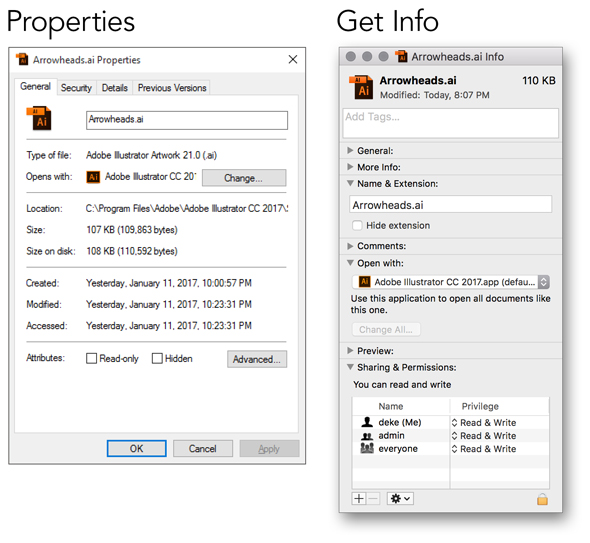Click the everyone group icon
590x543 pixels.
[x=367, y=449]
